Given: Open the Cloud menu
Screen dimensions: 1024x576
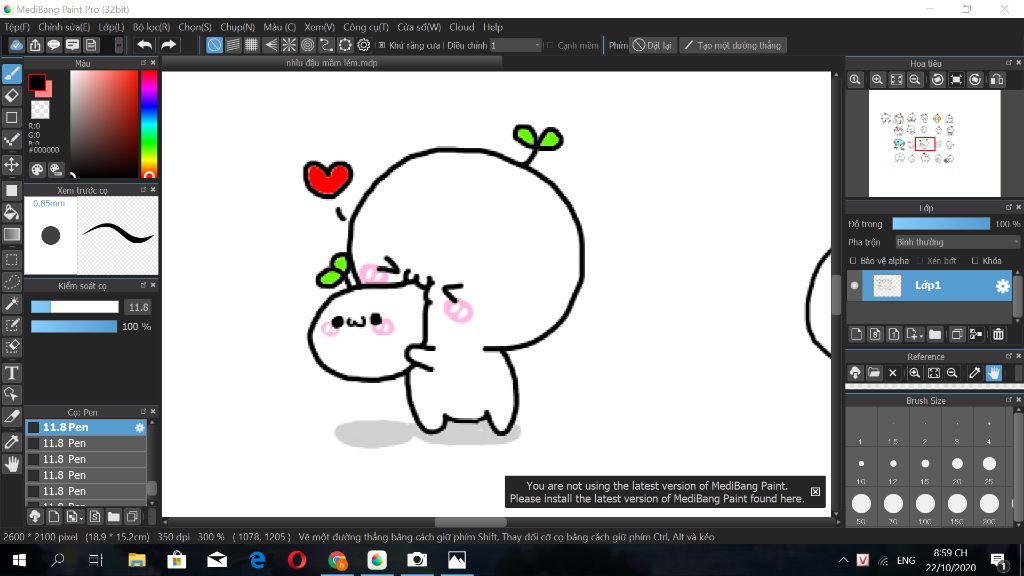Looking at the screenshot, I should click(462, 27).
